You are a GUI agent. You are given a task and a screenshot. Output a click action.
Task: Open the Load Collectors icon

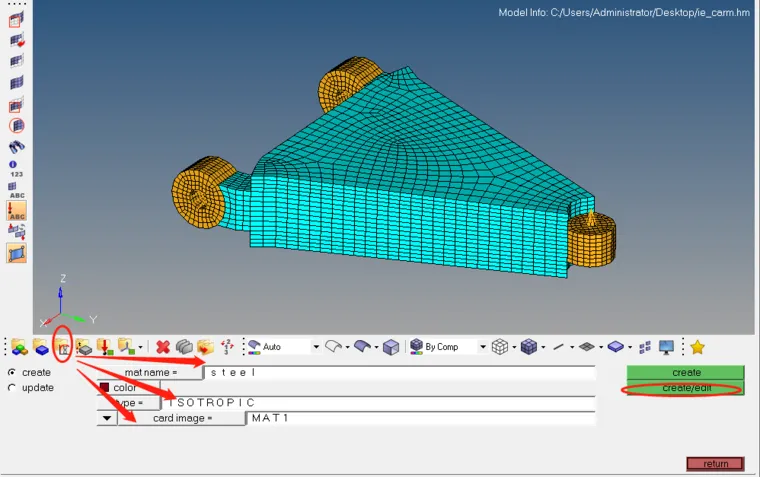[x=104, y=347]
